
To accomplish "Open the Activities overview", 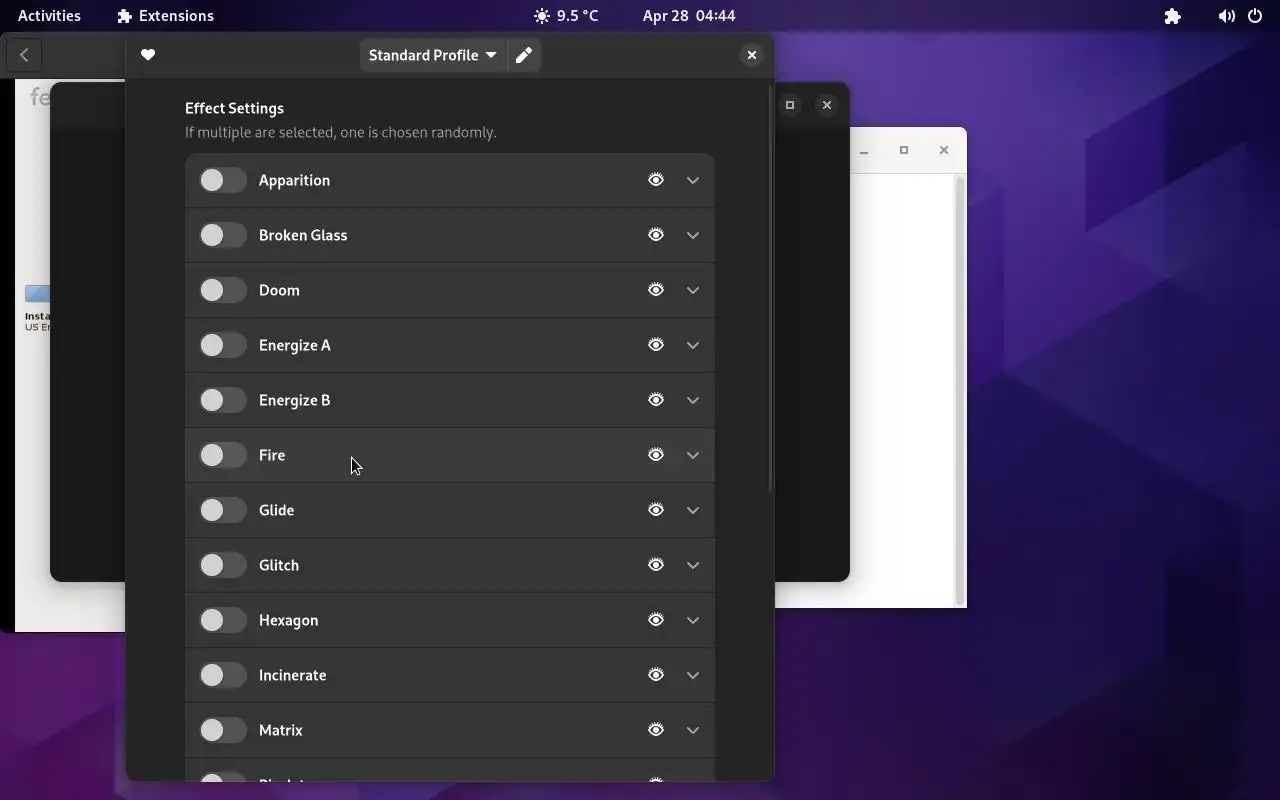I will [49, 16].
